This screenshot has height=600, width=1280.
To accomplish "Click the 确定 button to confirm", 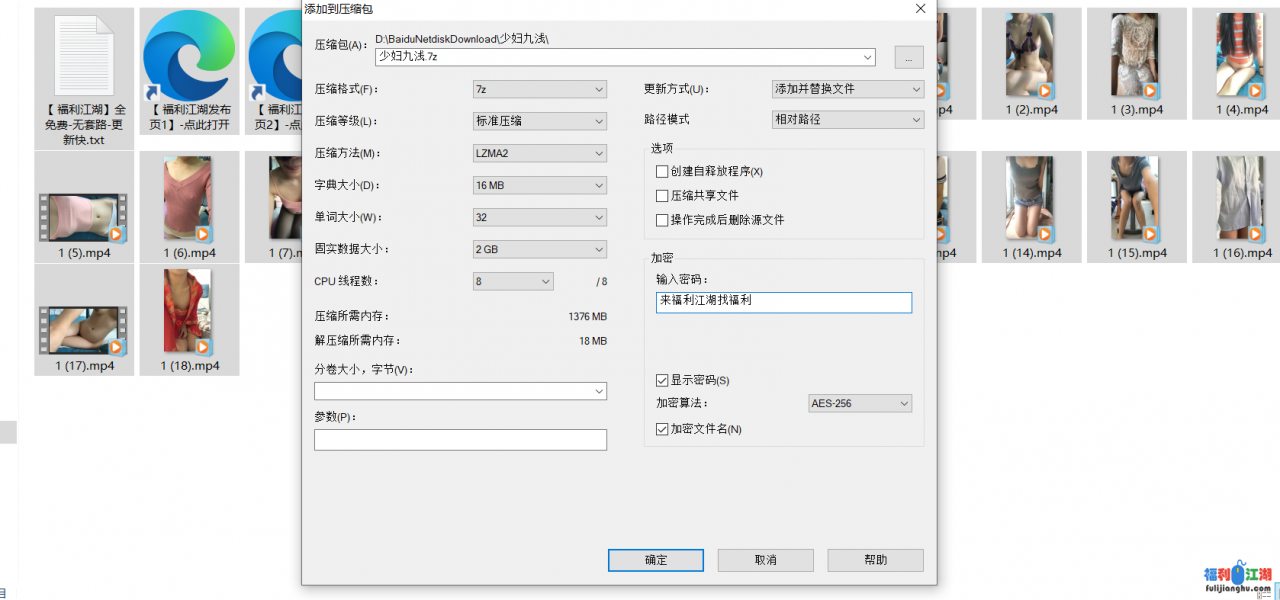I will [655, 560].
